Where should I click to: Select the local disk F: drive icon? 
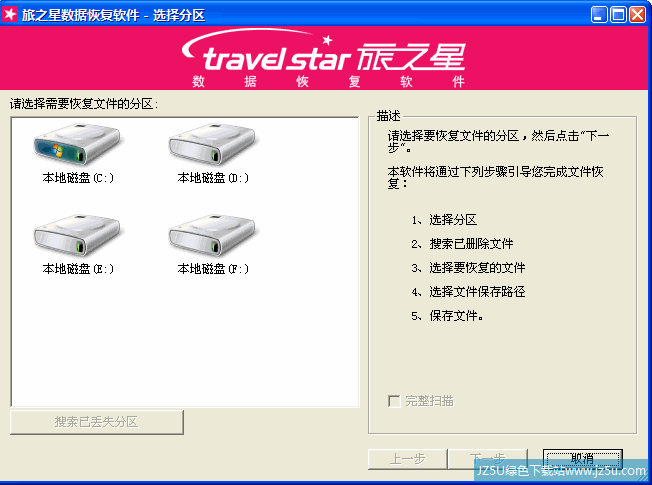(212, 235)
